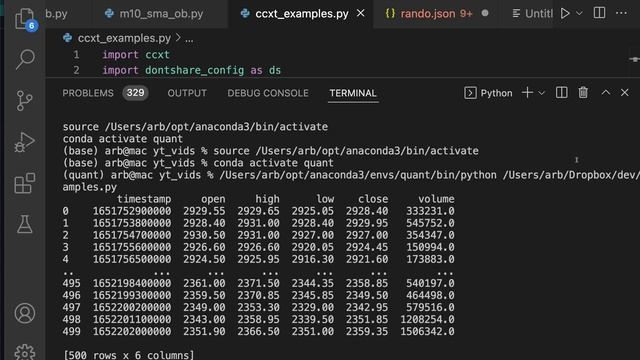Click ccxt_examples.py in the breadcrumb

pos(124,38)
